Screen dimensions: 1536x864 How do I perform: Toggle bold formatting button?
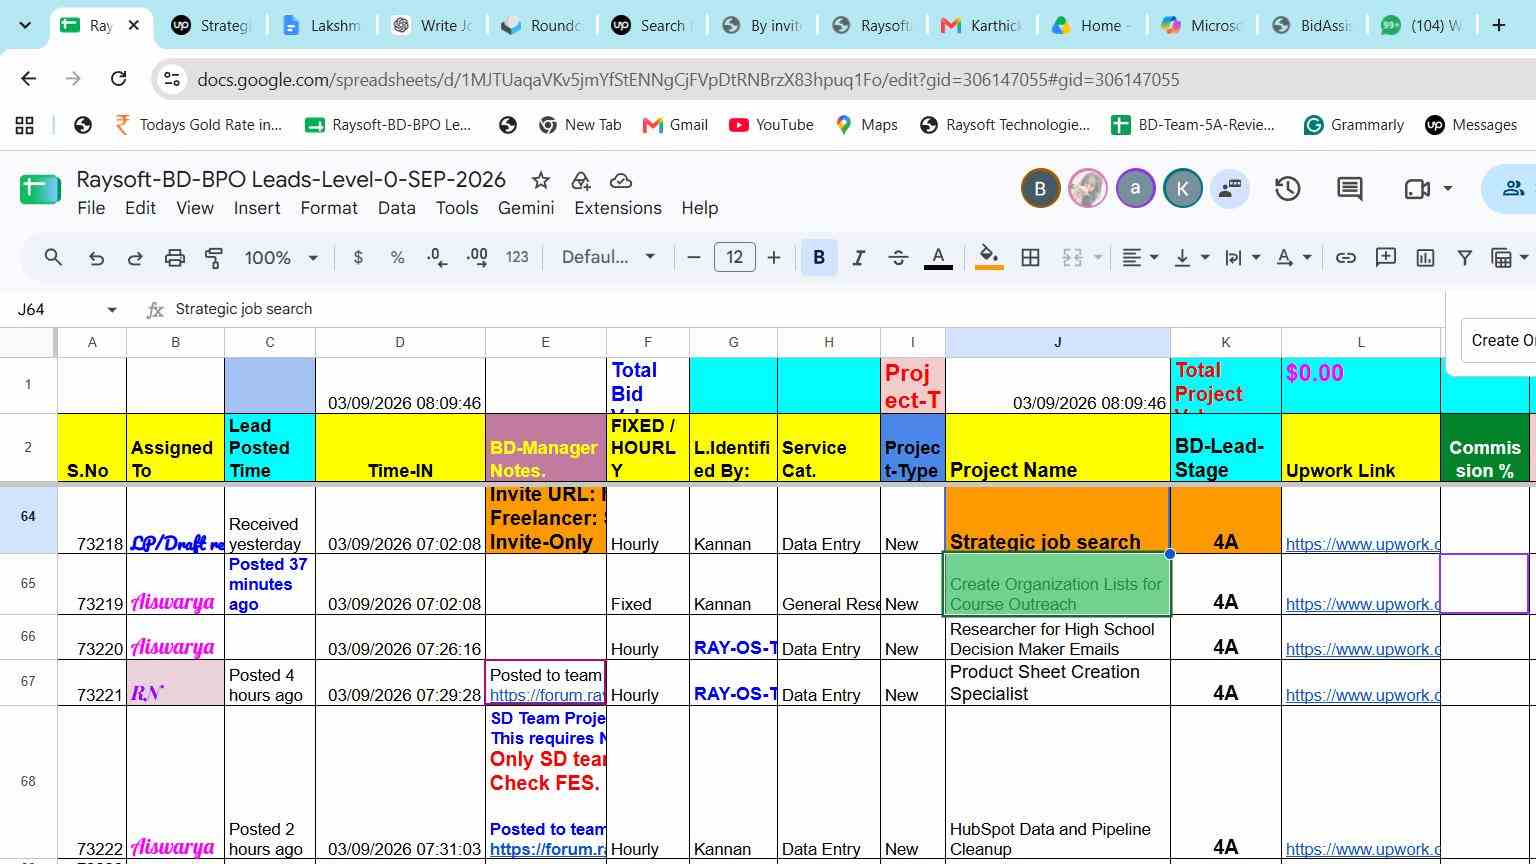point(819,258)
